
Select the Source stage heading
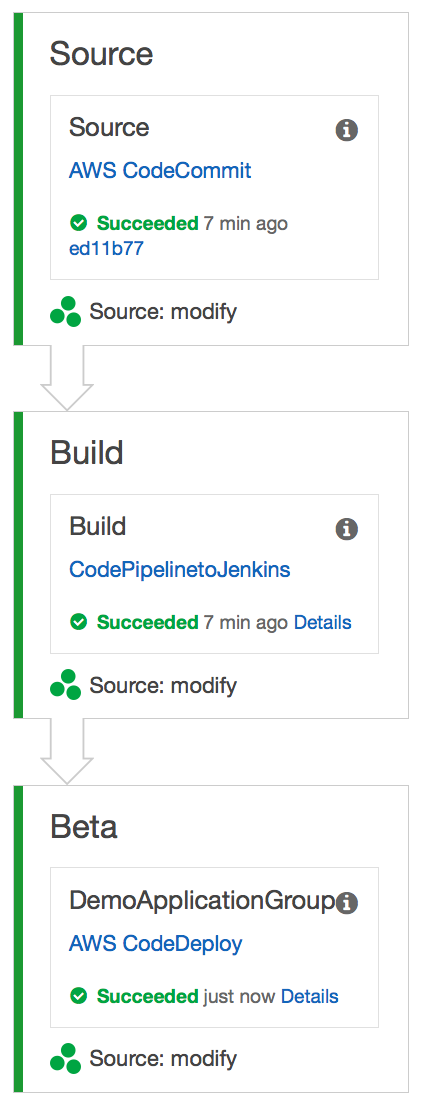pyautogui.click(x=101, y=53)
